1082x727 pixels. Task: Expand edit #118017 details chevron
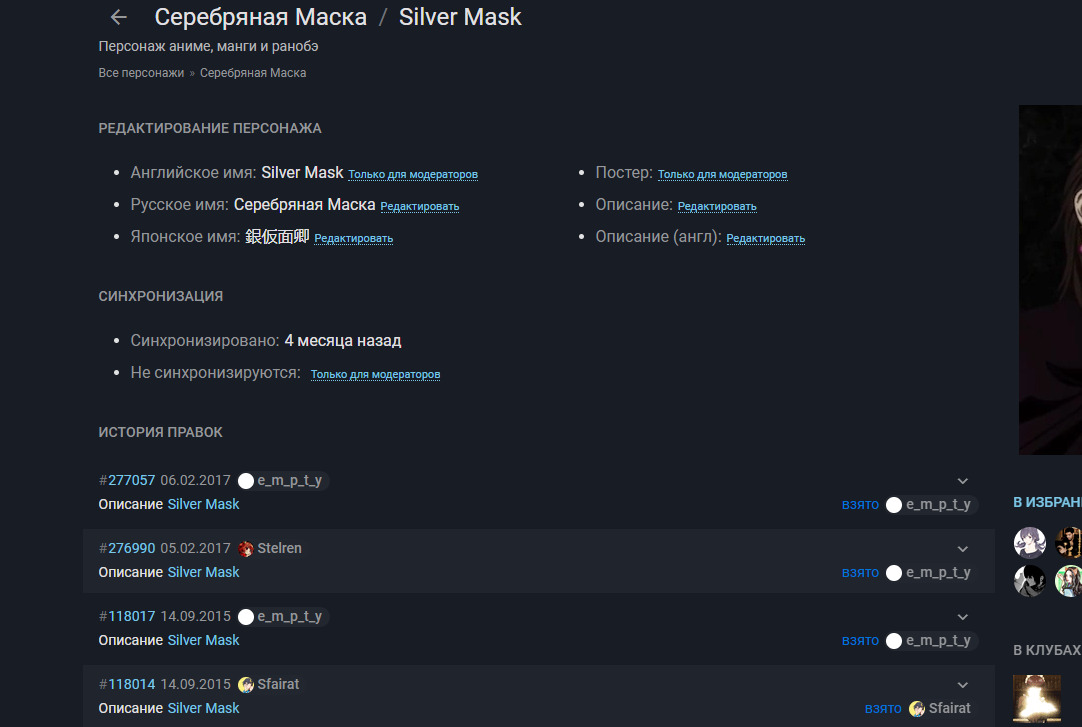(963, 617)
